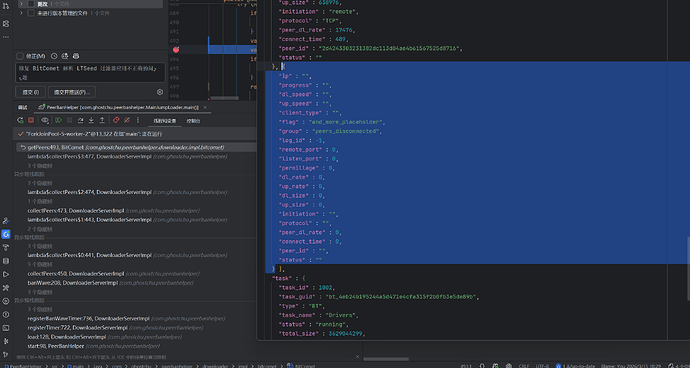Click the eye icon in debug toolbar
Viewport: 690px width, 368px height.
click(x=45, y=120)
